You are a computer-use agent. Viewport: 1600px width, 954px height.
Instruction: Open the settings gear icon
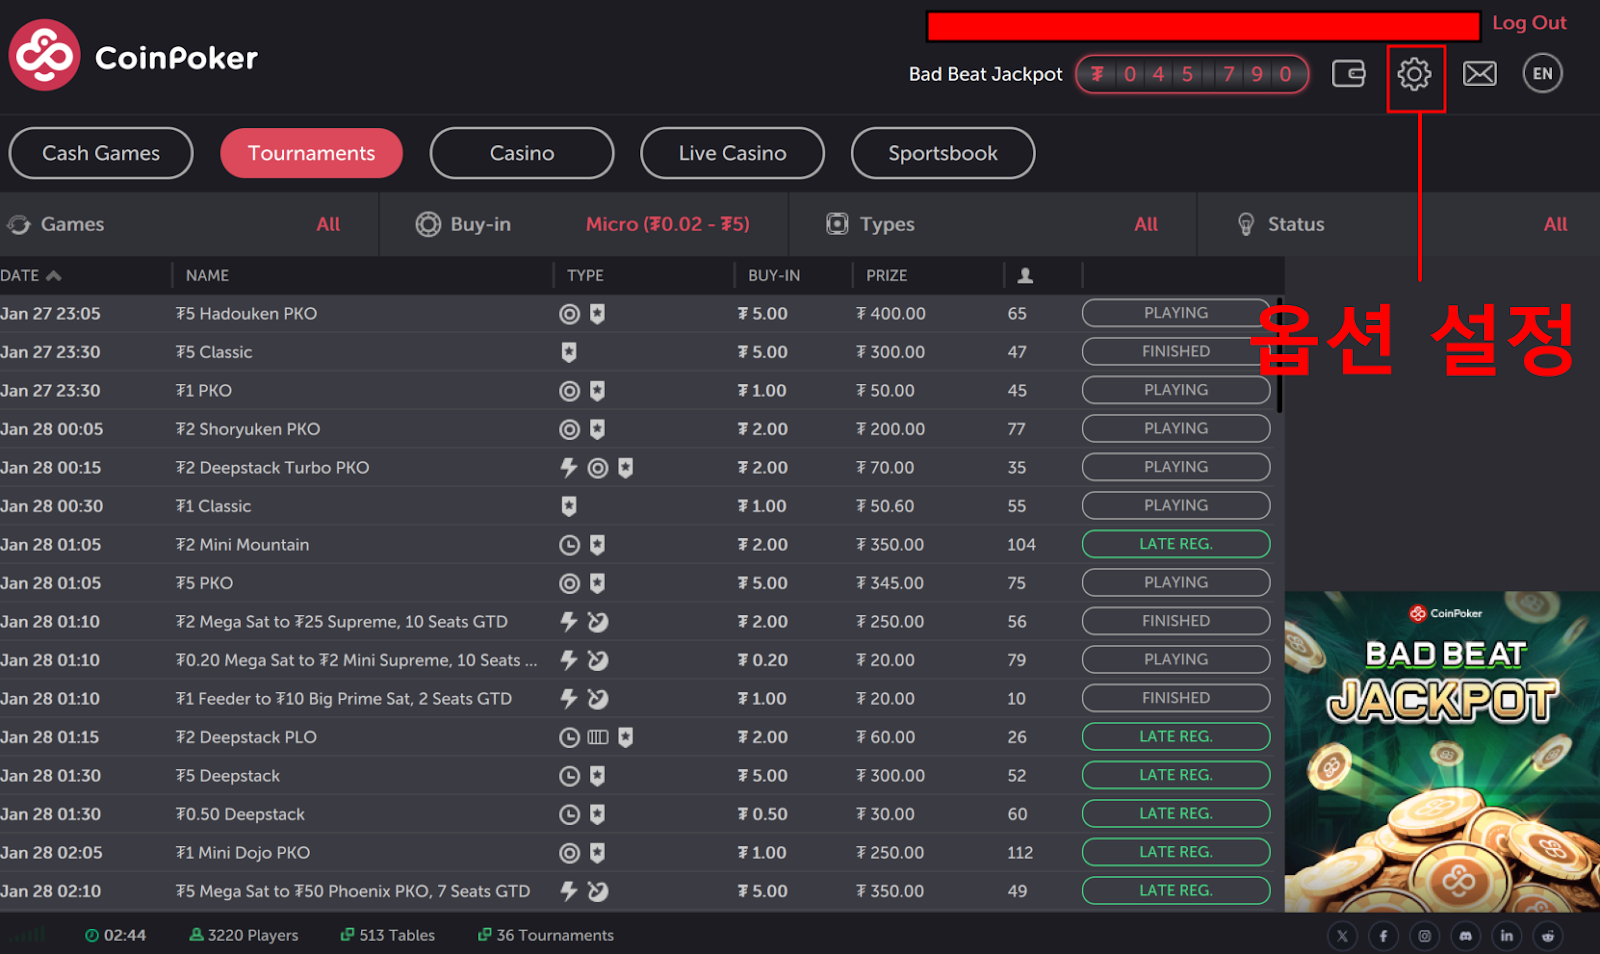pyautogui.click(x=1414, y=74)
